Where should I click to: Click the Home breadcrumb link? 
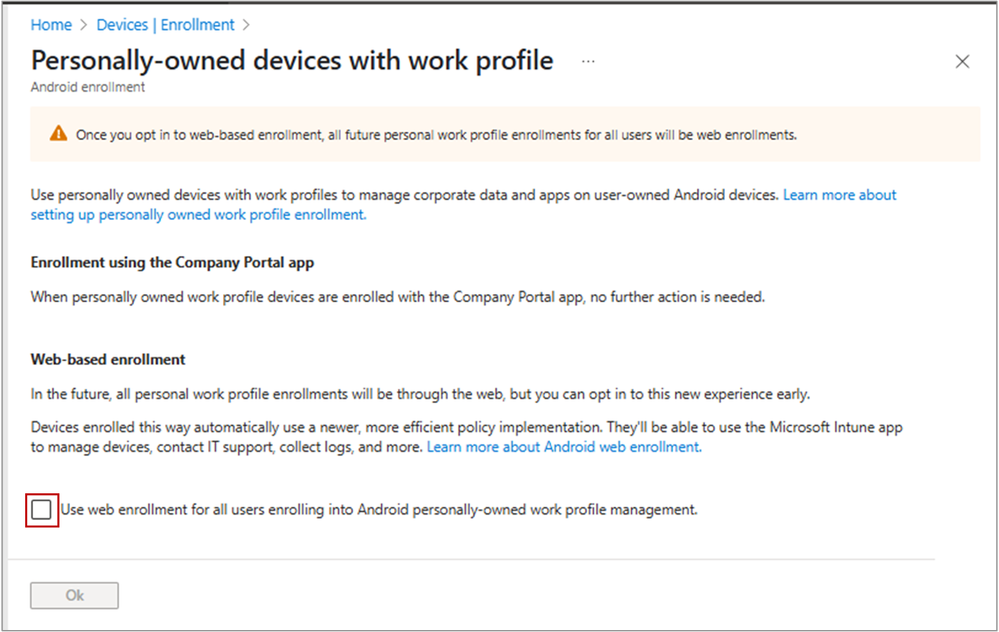tap(51, 24)
